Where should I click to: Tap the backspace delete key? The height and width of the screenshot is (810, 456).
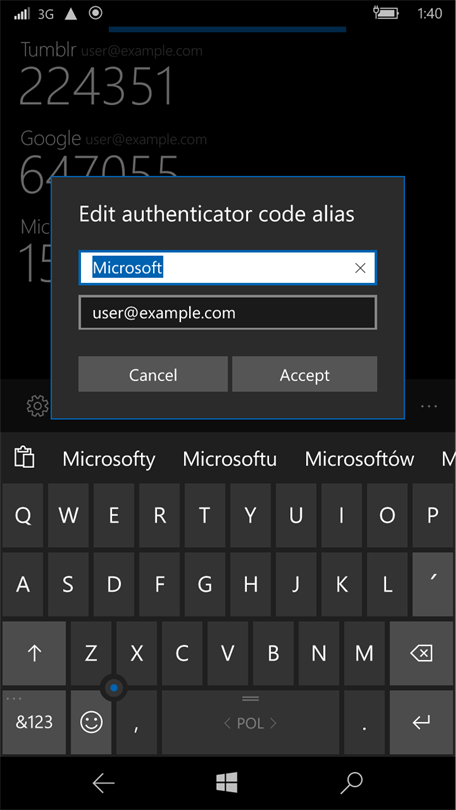[x=421, y=653]
